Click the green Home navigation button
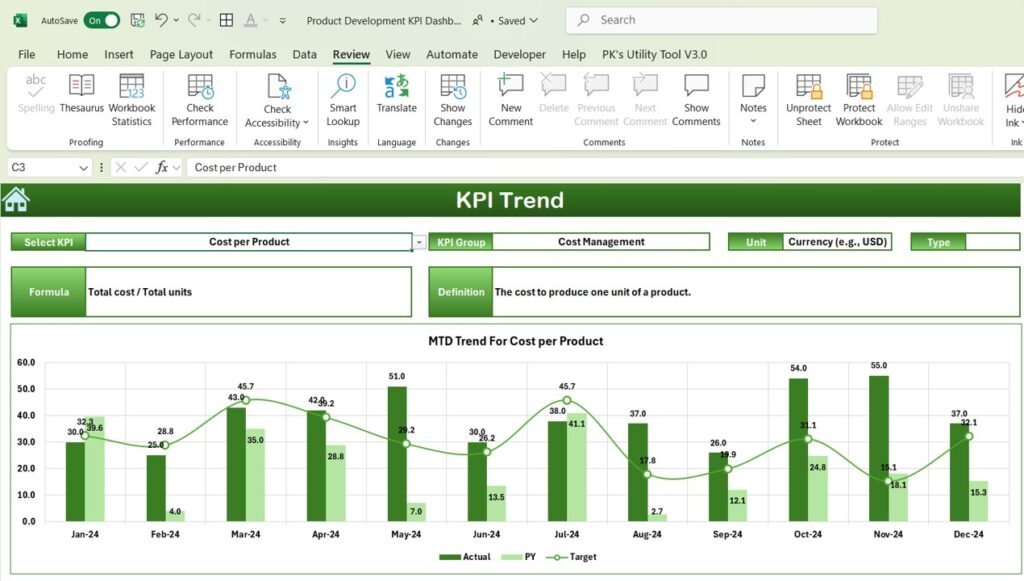Viewport: 1024px width, 581px height. (14, 200)
